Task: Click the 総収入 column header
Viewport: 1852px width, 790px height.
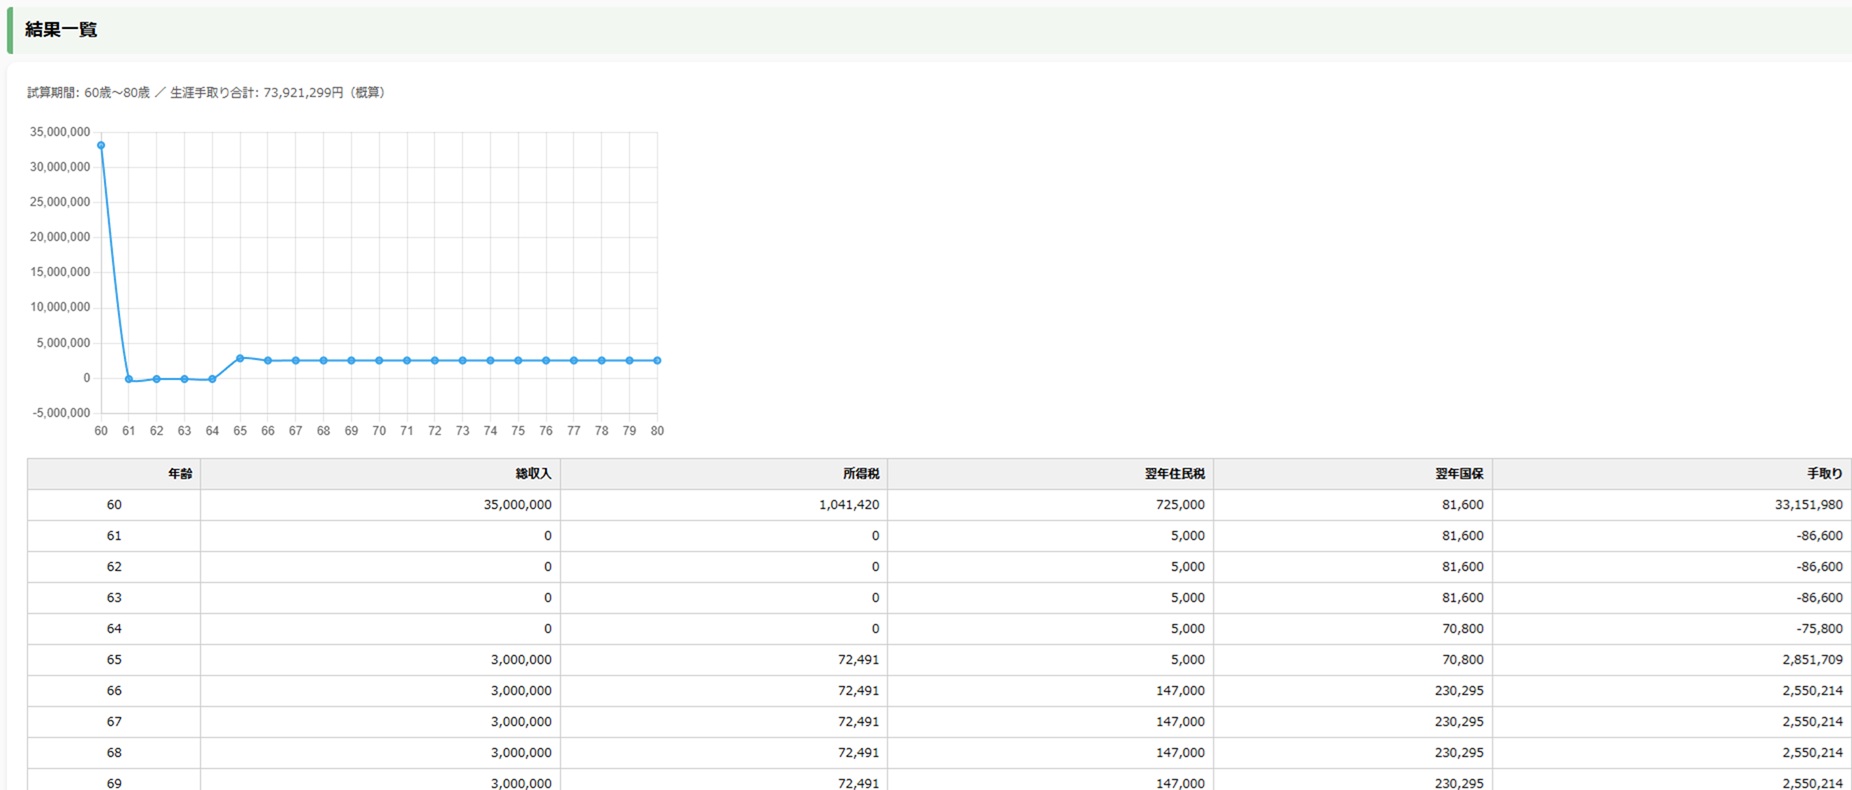Action: [533, 474]
